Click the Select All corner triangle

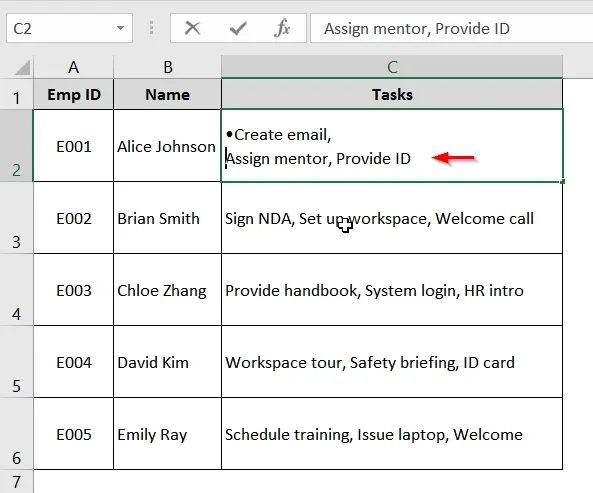pos(22,68)
